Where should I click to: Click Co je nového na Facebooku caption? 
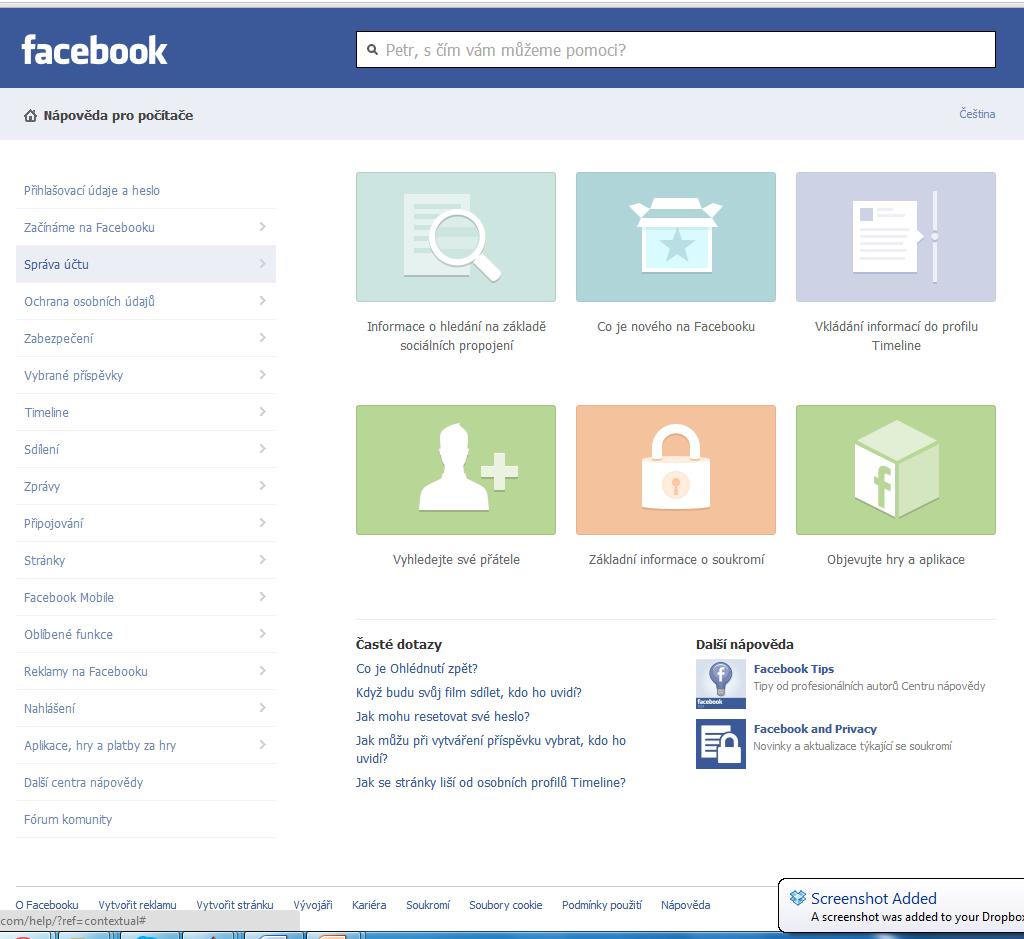pos(676,326)
